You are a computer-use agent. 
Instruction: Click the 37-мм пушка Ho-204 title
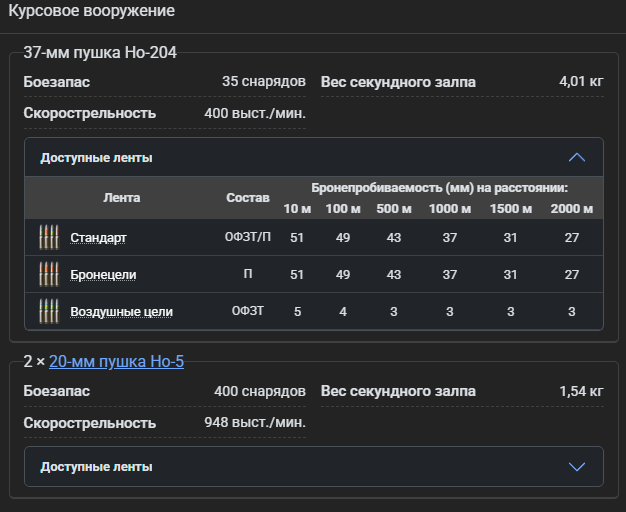[100, 53]
